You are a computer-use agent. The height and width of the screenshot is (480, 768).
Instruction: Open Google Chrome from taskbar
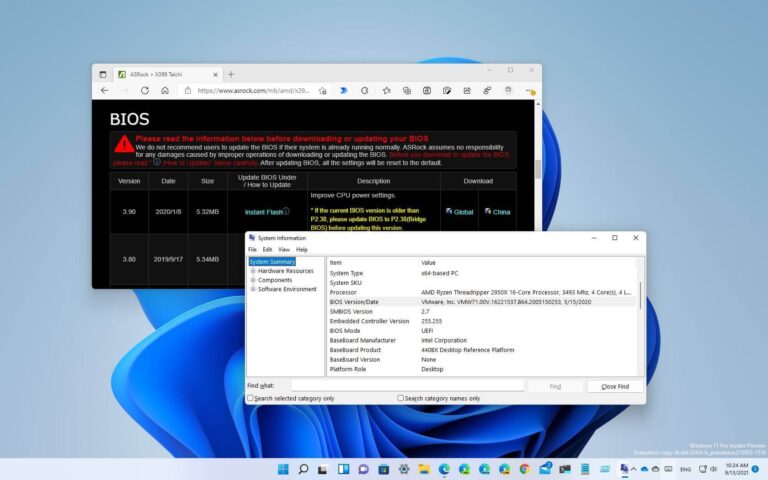pyautogui.click(x=525, y=469)
